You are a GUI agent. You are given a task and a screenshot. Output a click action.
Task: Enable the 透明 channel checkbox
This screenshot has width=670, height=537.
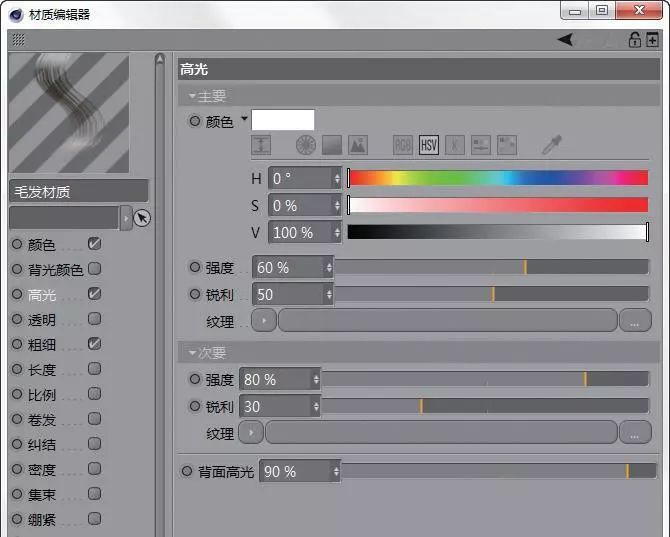point(94,319)
